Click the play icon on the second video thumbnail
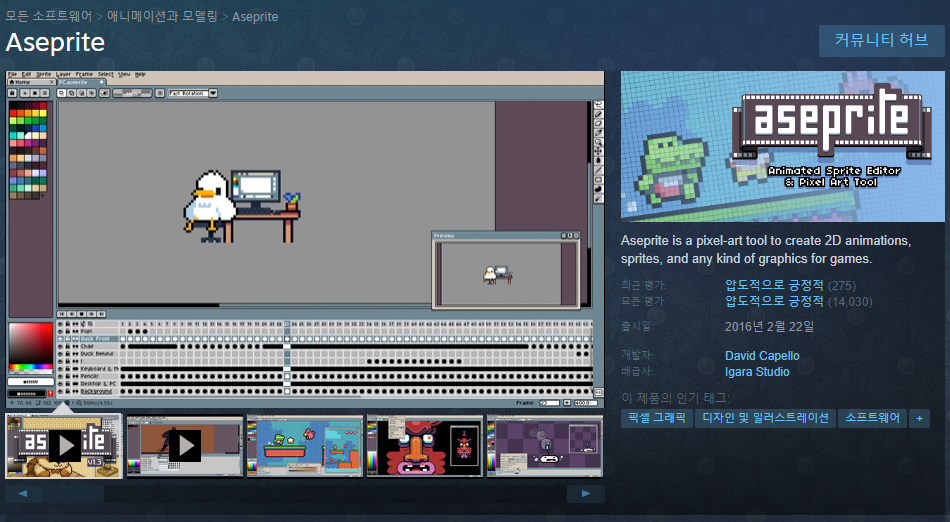This screenshot has height=522, width=950. click(x=185, y=446)
